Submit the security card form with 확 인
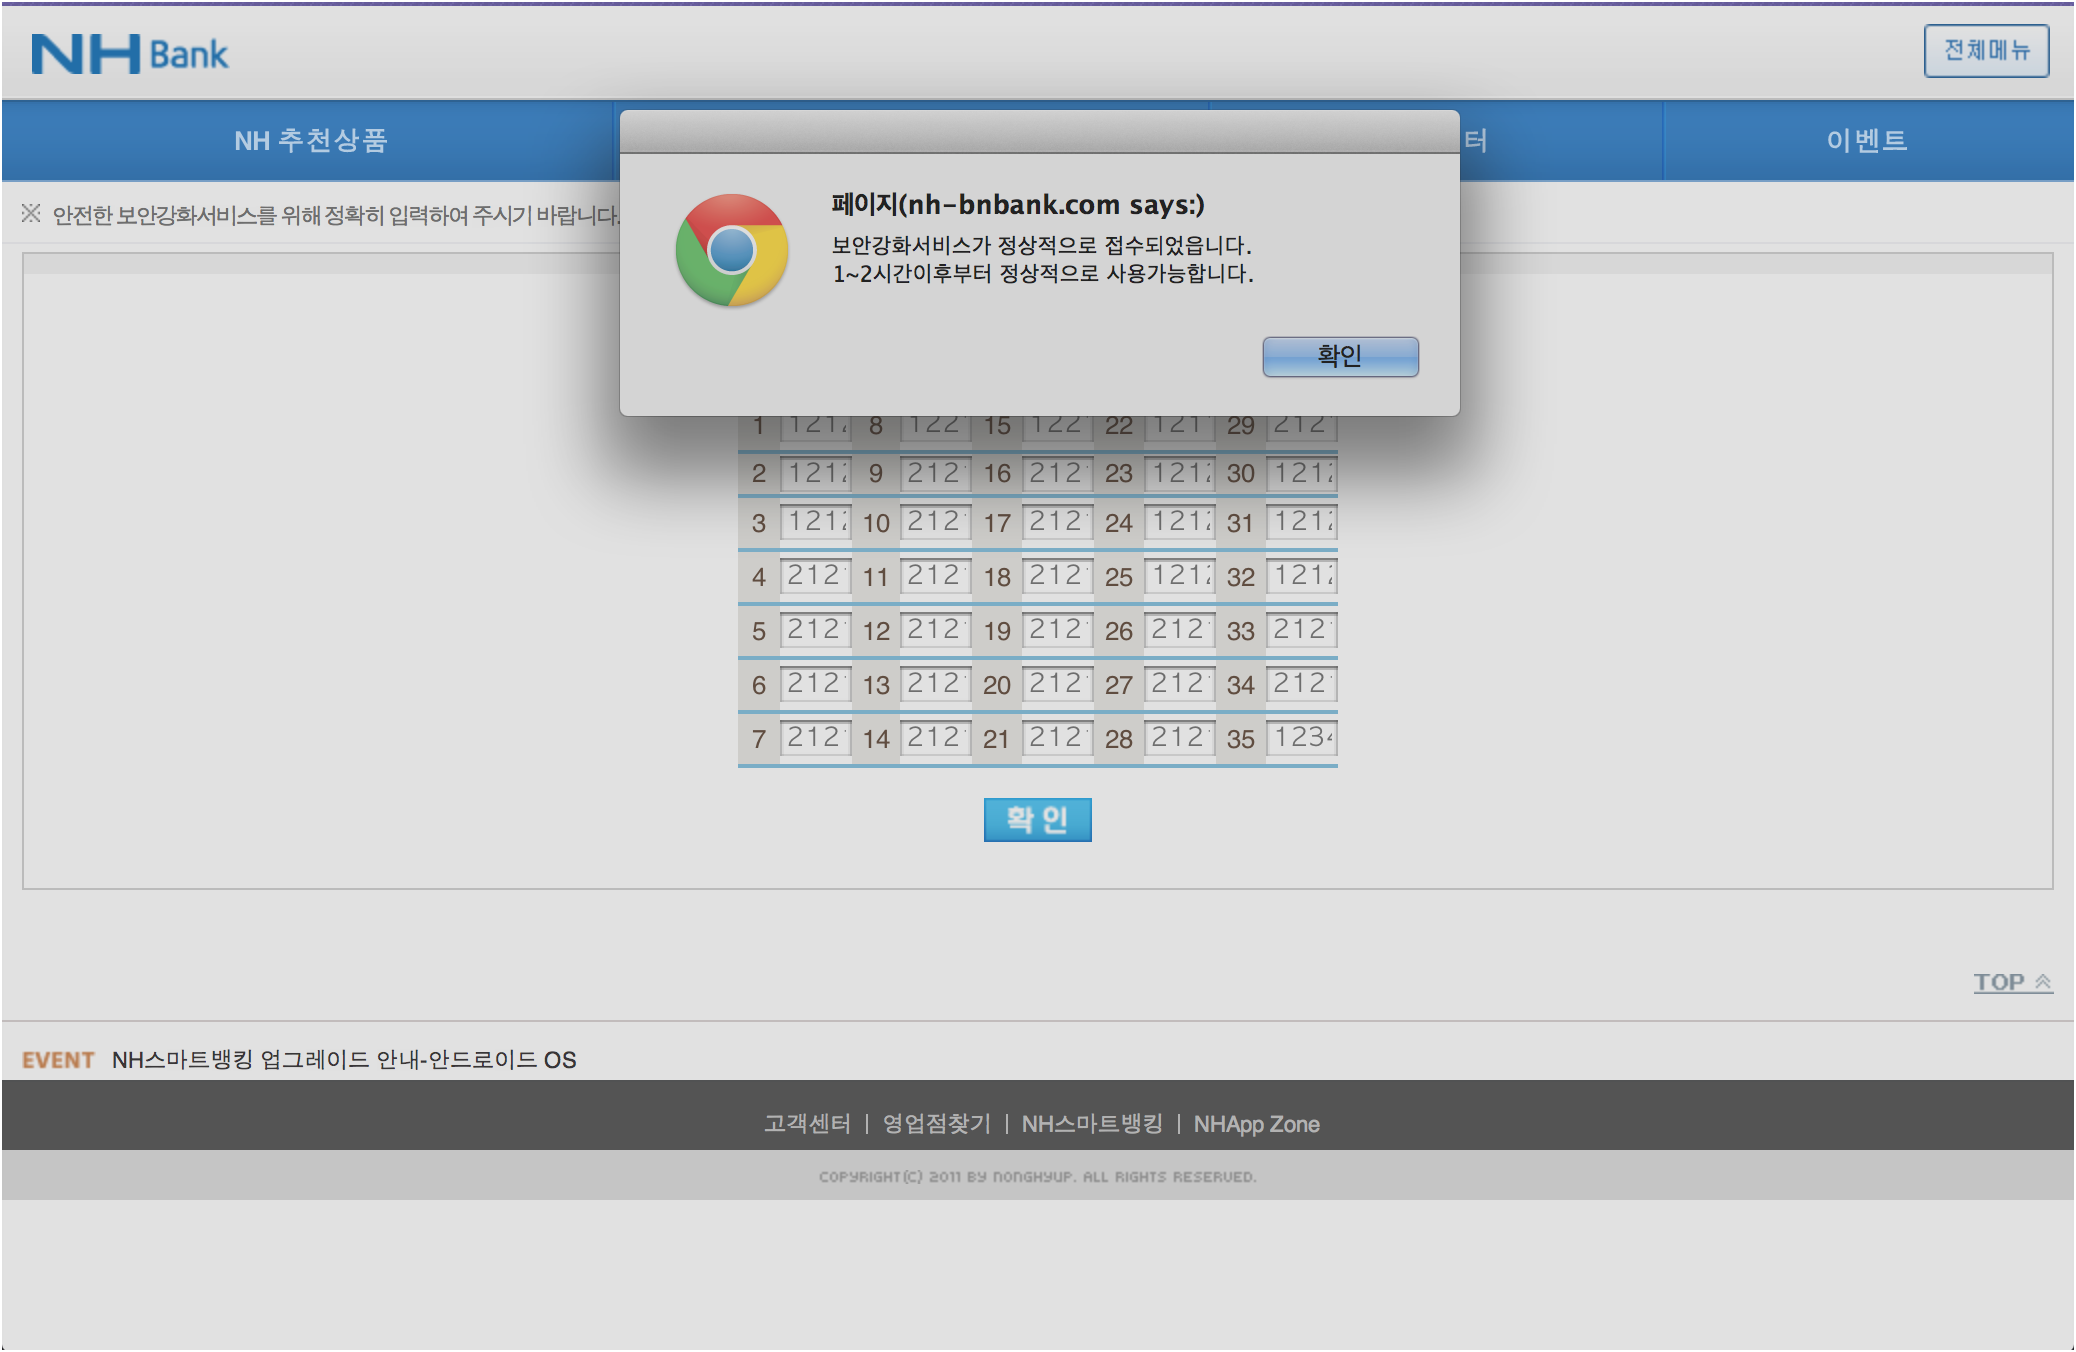Image resolution: width=2076 pixels, height=1352 pixels. pos(1037,819)
